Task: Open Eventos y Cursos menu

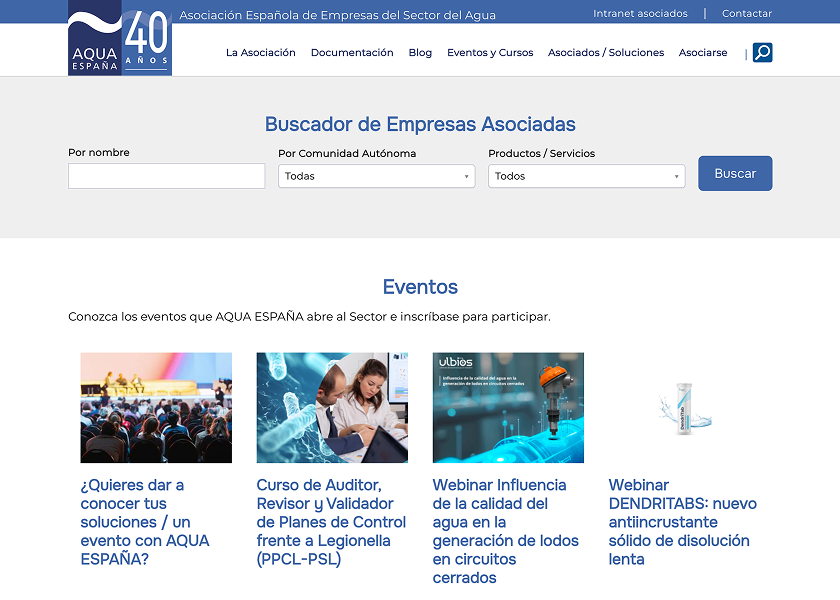Action: 490,53
